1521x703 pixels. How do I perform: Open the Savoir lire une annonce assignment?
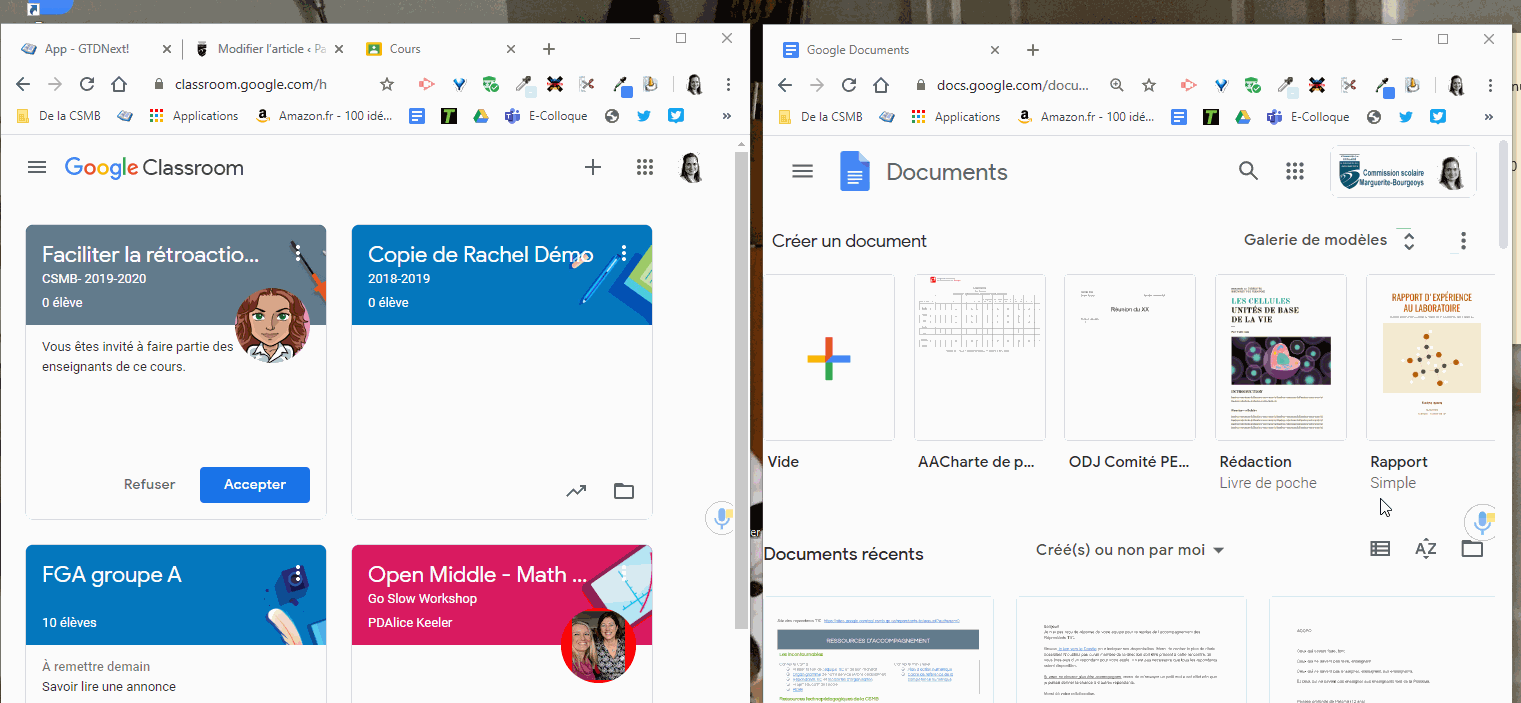coord(109,687)
